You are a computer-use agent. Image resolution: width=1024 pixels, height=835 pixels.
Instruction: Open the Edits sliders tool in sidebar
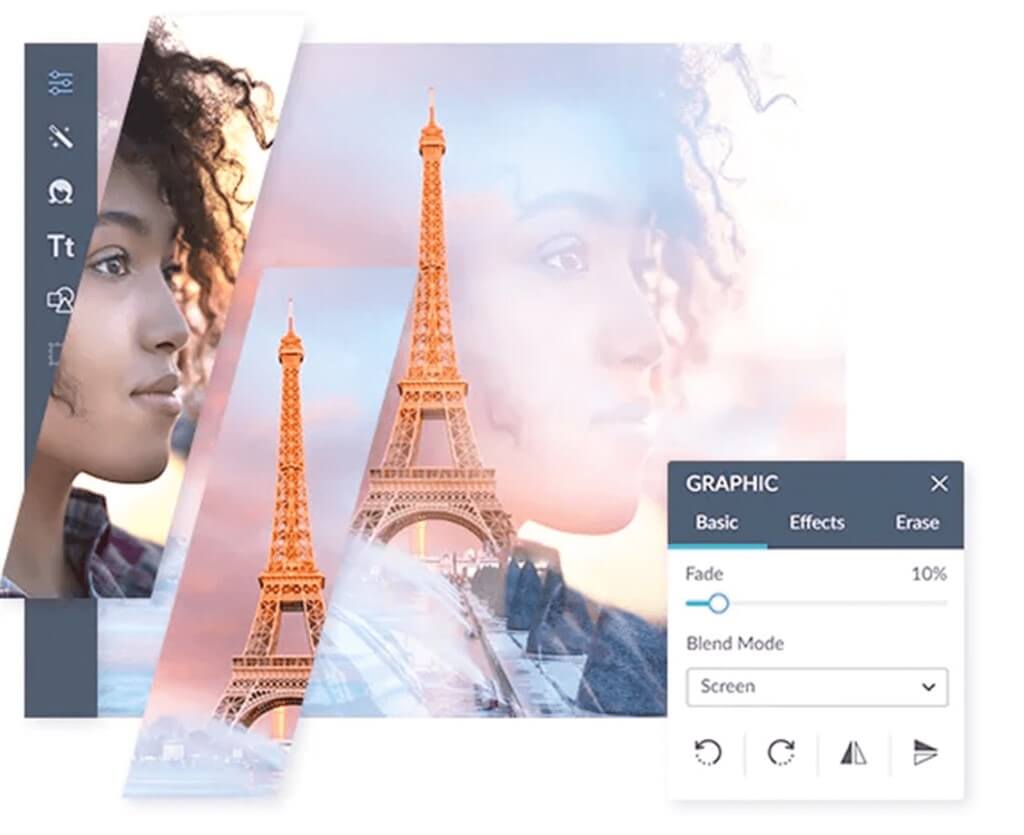pyautogui.click(x=61, y=83)
